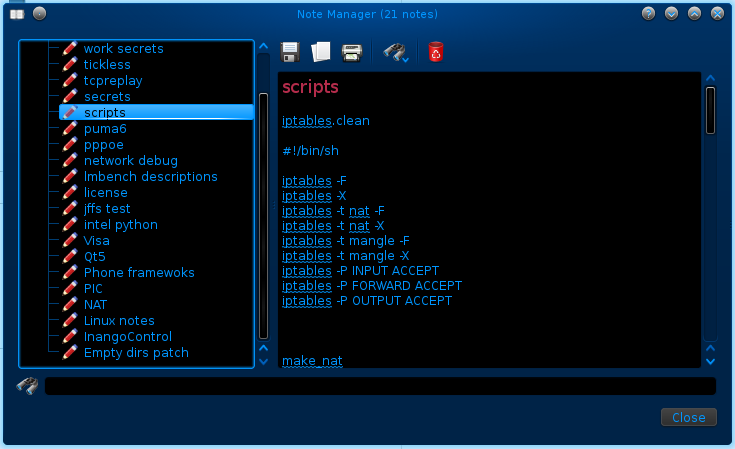The image size is (735, 449).
Task: Open the Phone framewoks note
Action: point(139,272)
